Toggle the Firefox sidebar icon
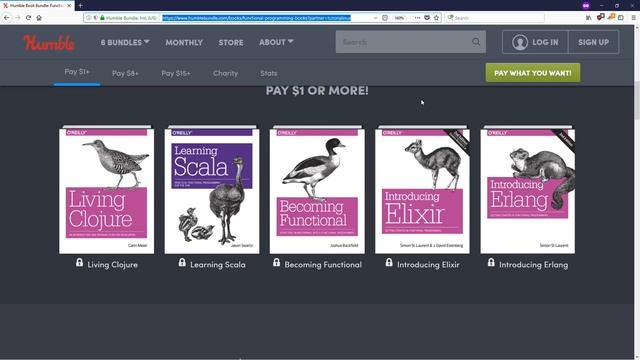 coord(621,18)
